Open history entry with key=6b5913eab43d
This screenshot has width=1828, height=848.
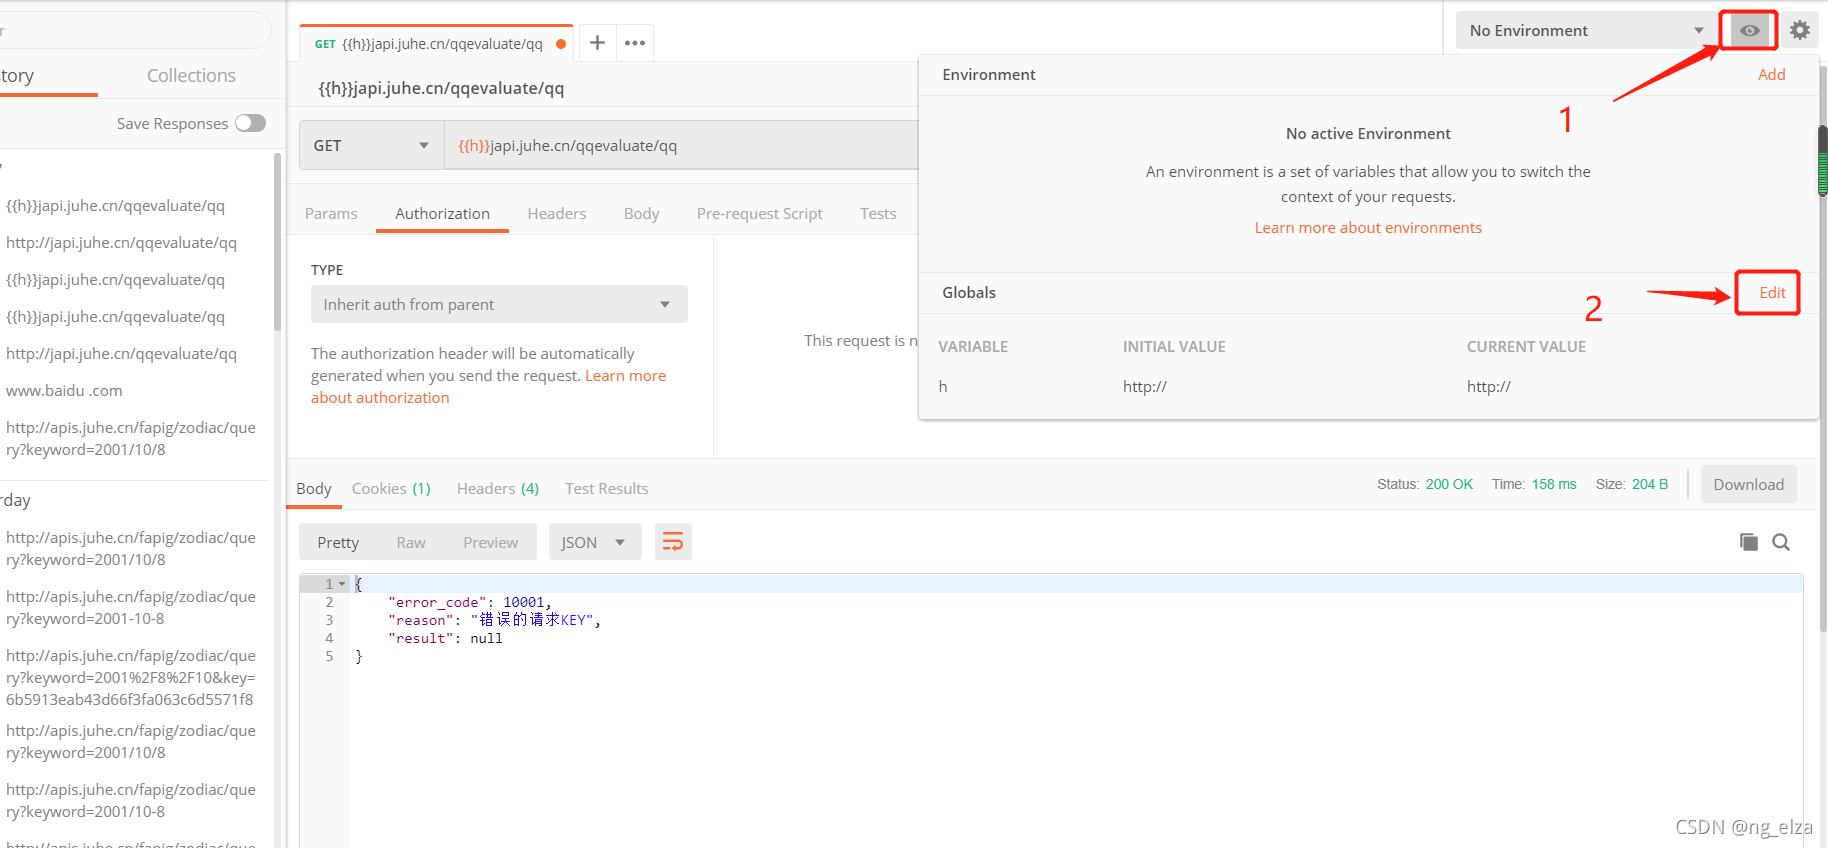(x=131, y=677)
